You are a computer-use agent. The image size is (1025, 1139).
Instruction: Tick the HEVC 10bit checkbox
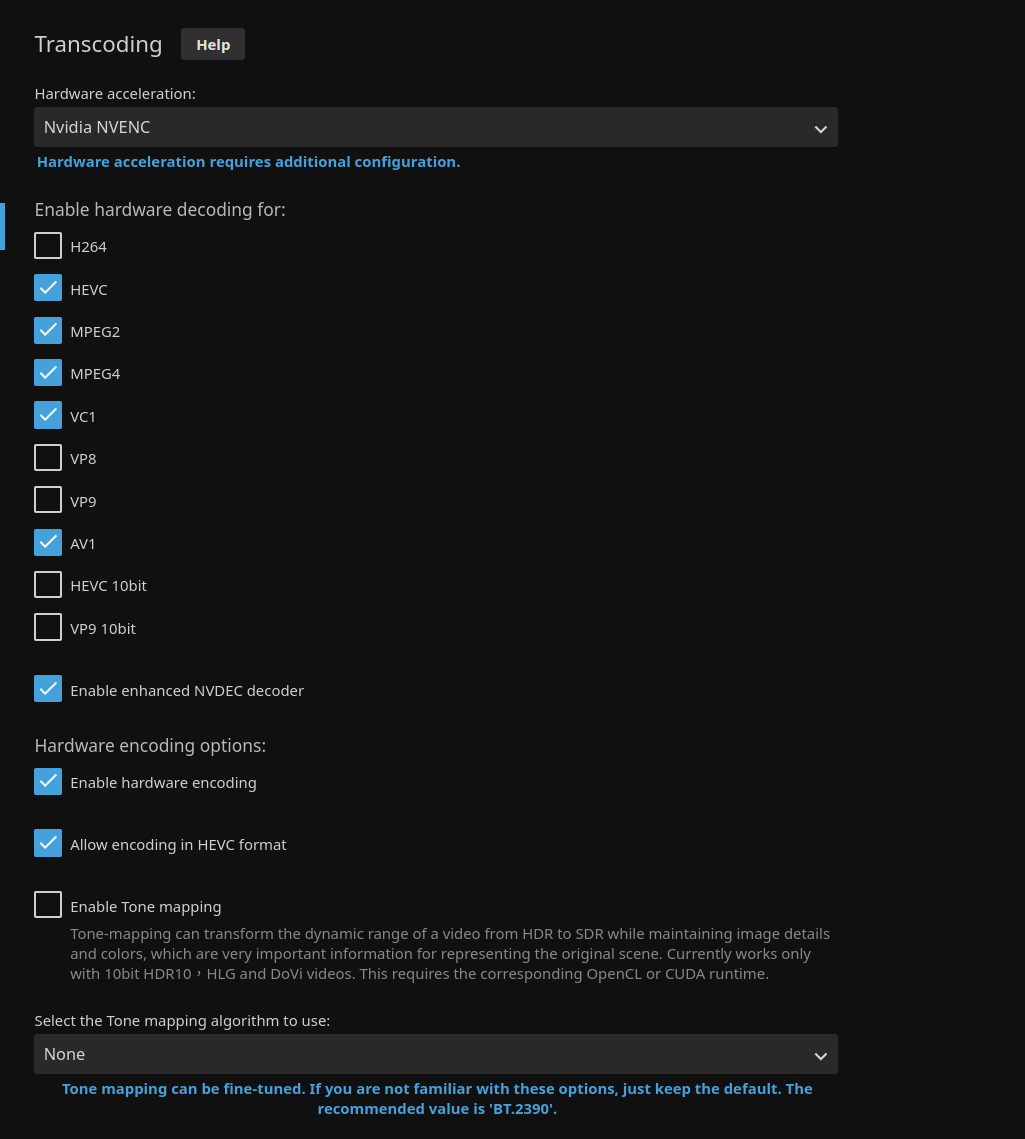coord(48,585)
